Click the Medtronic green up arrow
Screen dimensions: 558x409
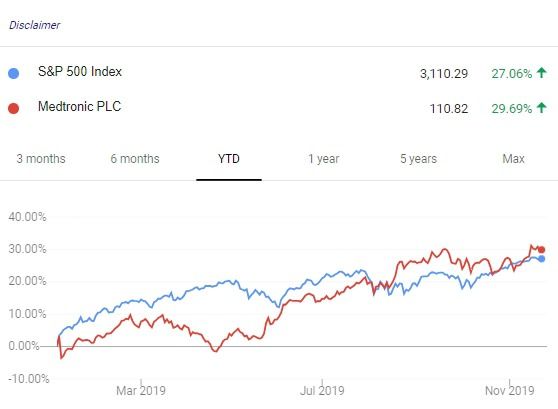point(541,107)
